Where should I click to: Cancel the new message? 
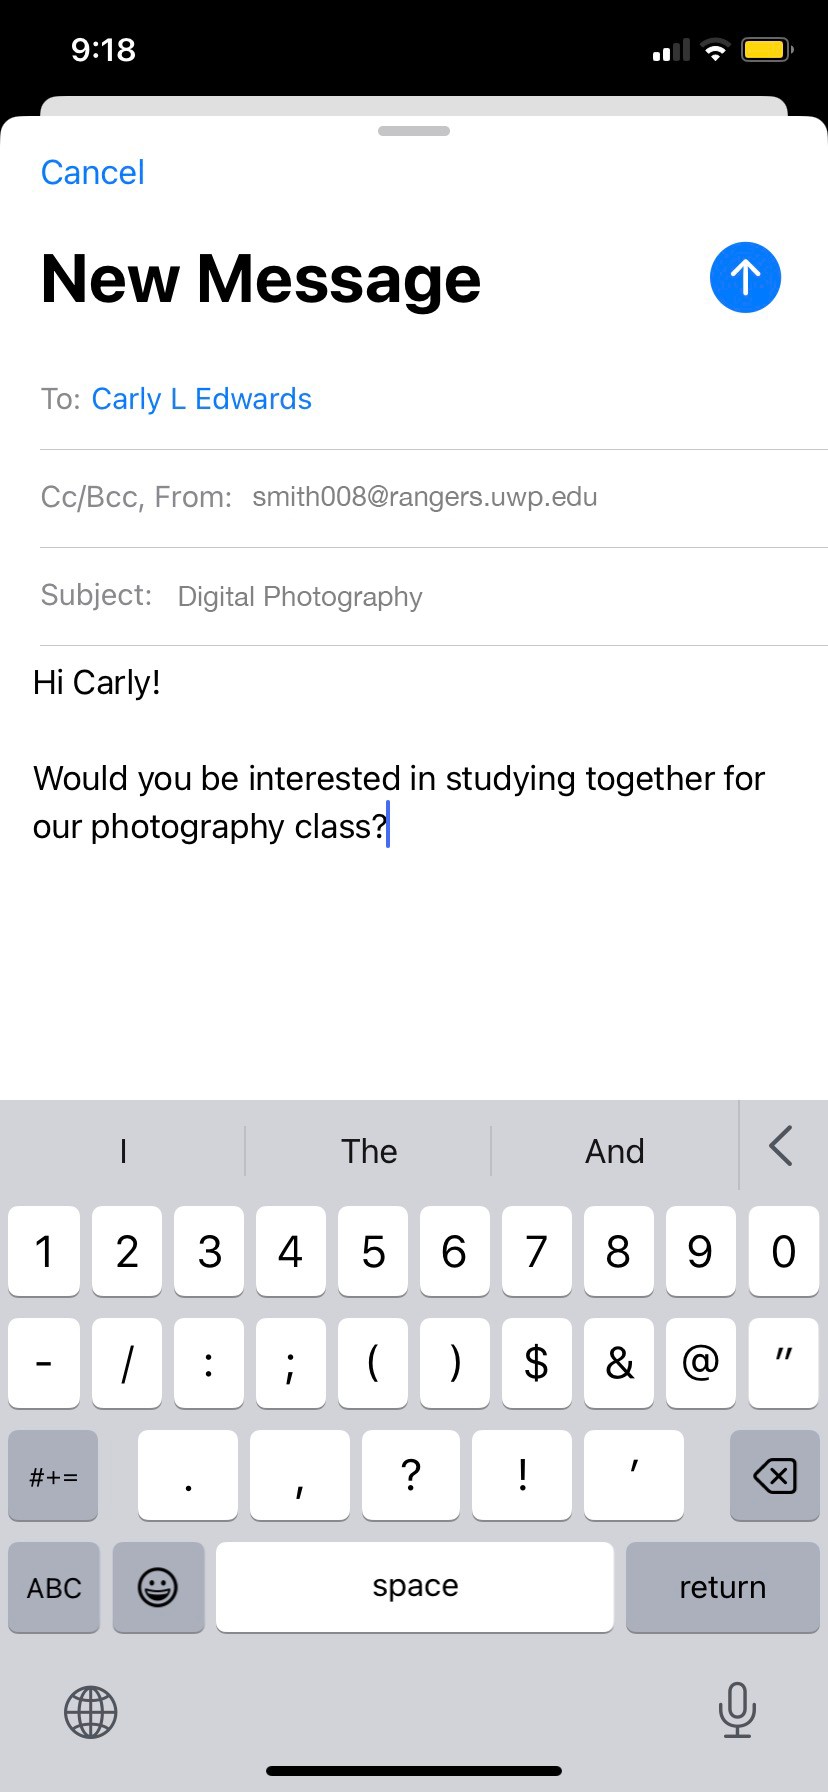93,172
